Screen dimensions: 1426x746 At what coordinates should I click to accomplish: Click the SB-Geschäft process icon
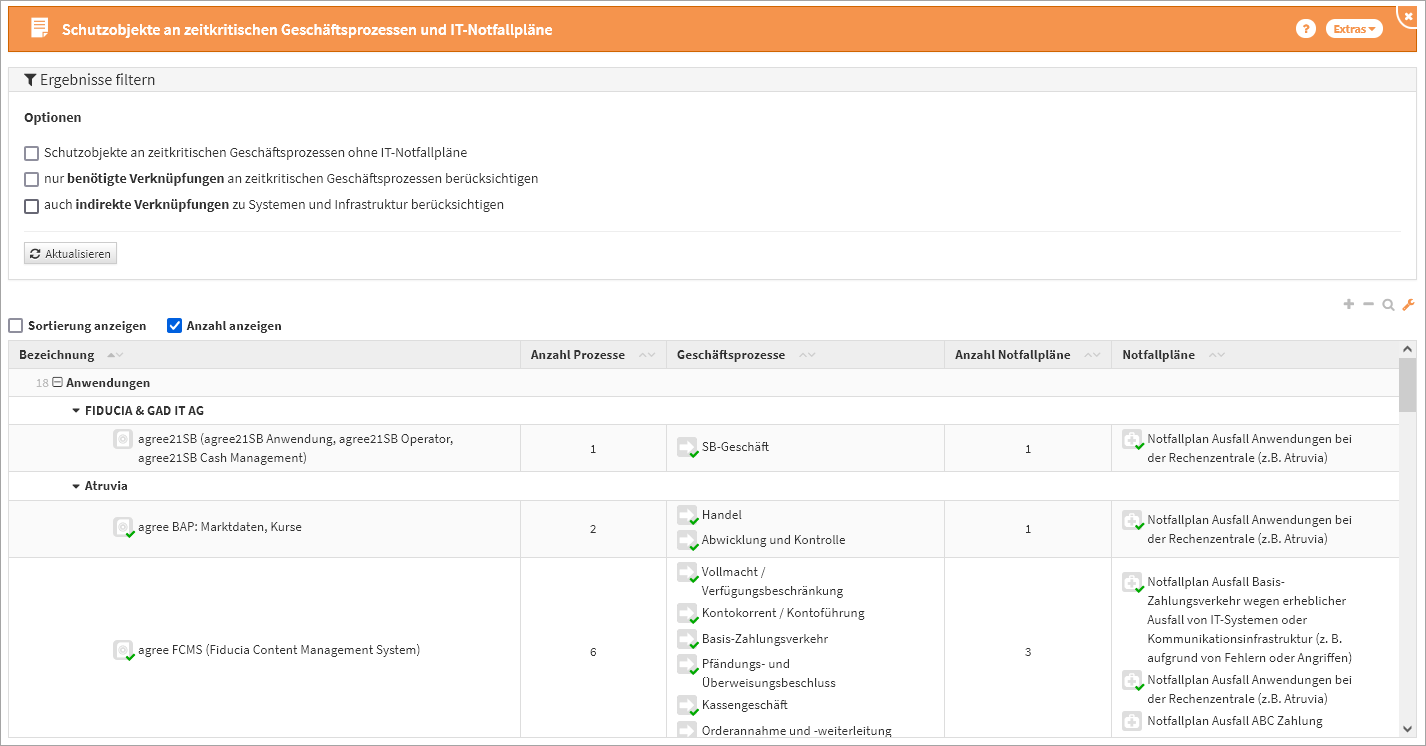(x=687, y=447)
